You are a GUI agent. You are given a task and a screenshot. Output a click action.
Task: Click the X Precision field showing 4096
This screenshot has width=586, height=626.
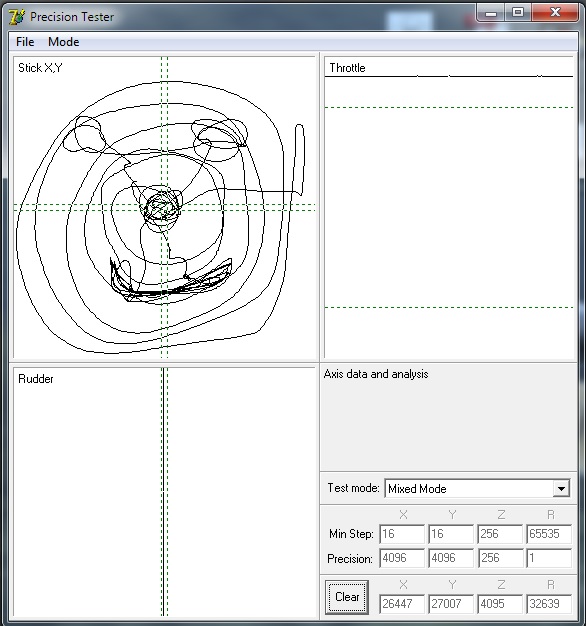click(402, 558)
